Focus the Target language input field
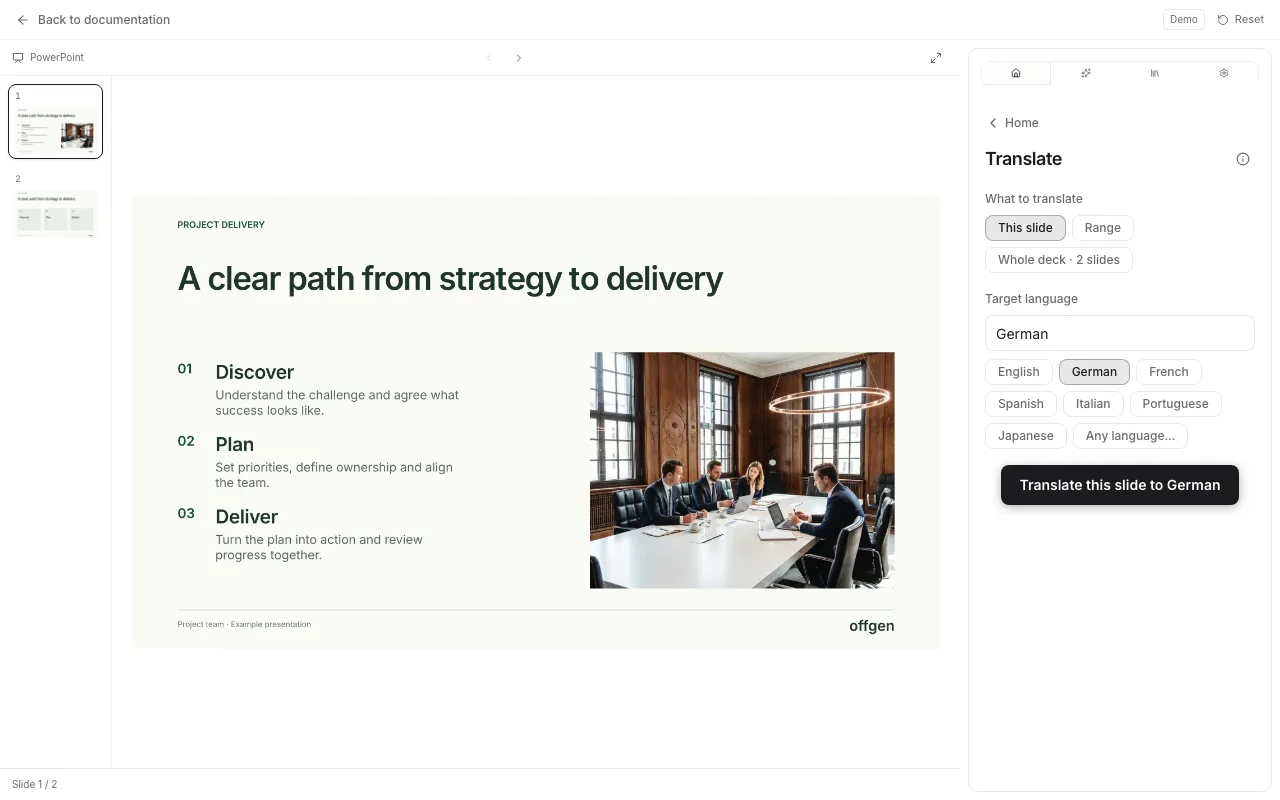This screenshot has width=1280, height=800. pos(1120,334)
